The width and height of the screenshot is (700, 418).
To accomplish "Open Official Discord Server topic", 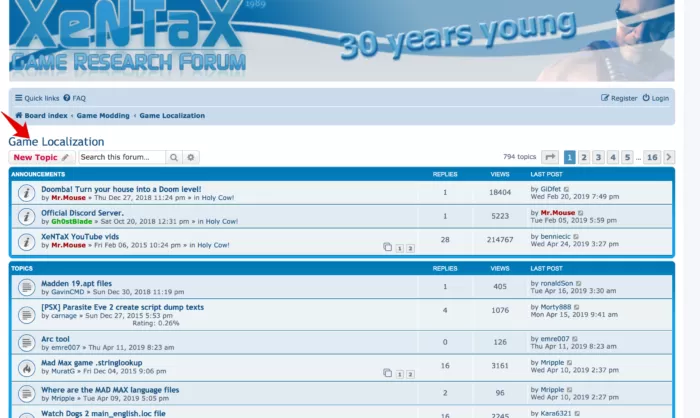I will [83, 213].
